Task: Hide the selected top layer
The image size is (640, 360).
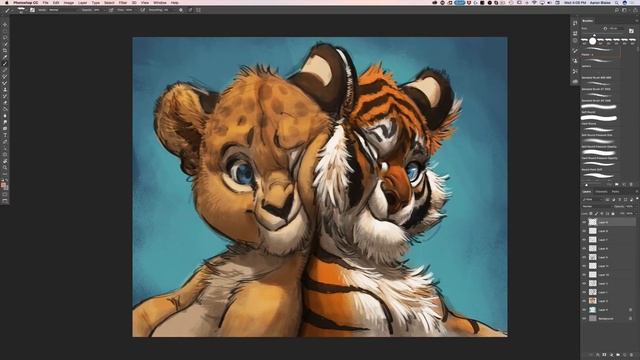Action: [x=584, y=222]
